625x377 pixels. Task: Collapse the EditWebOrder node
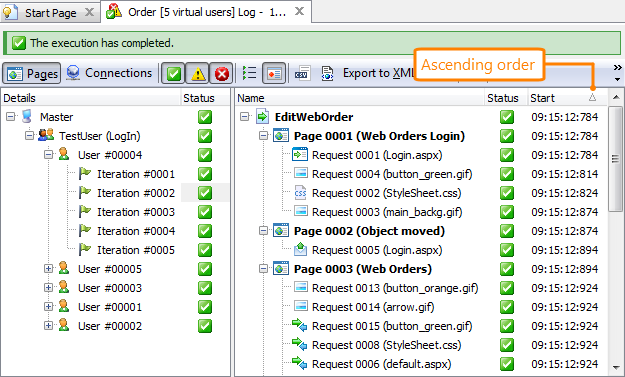244,117
